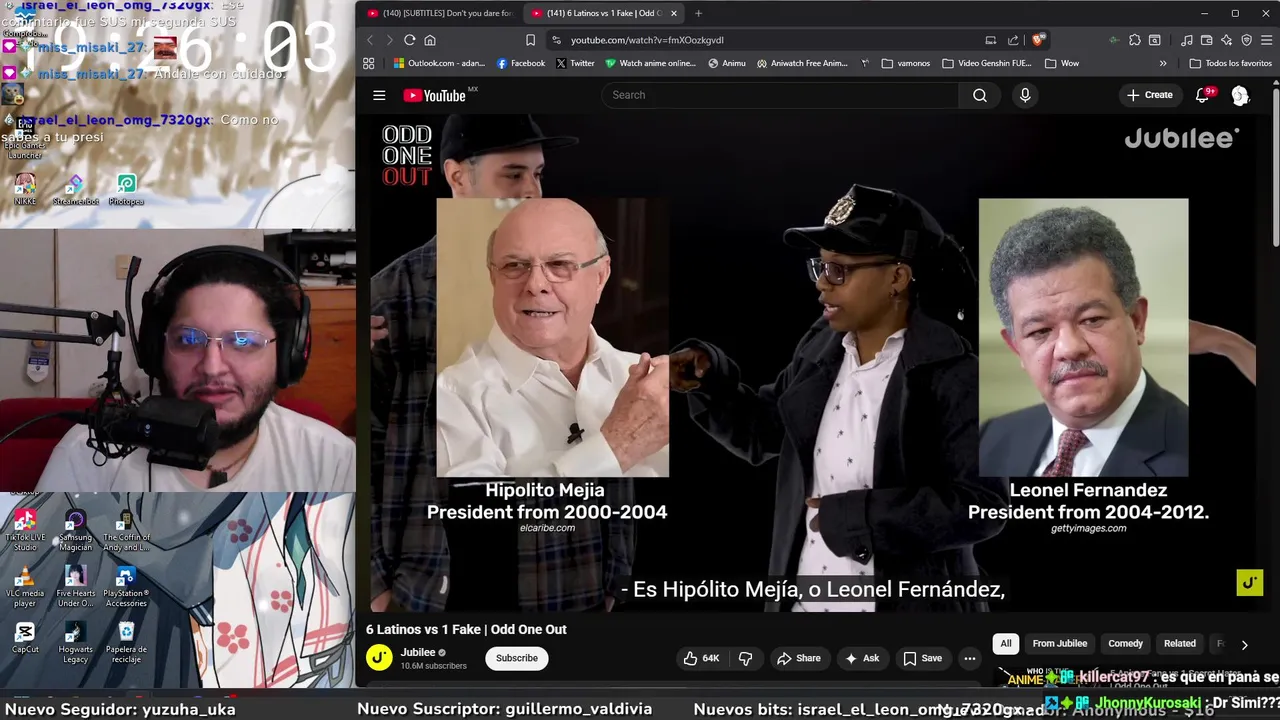
Task: Open the Todos los favoritos folder
Action: pos(1231,63)
